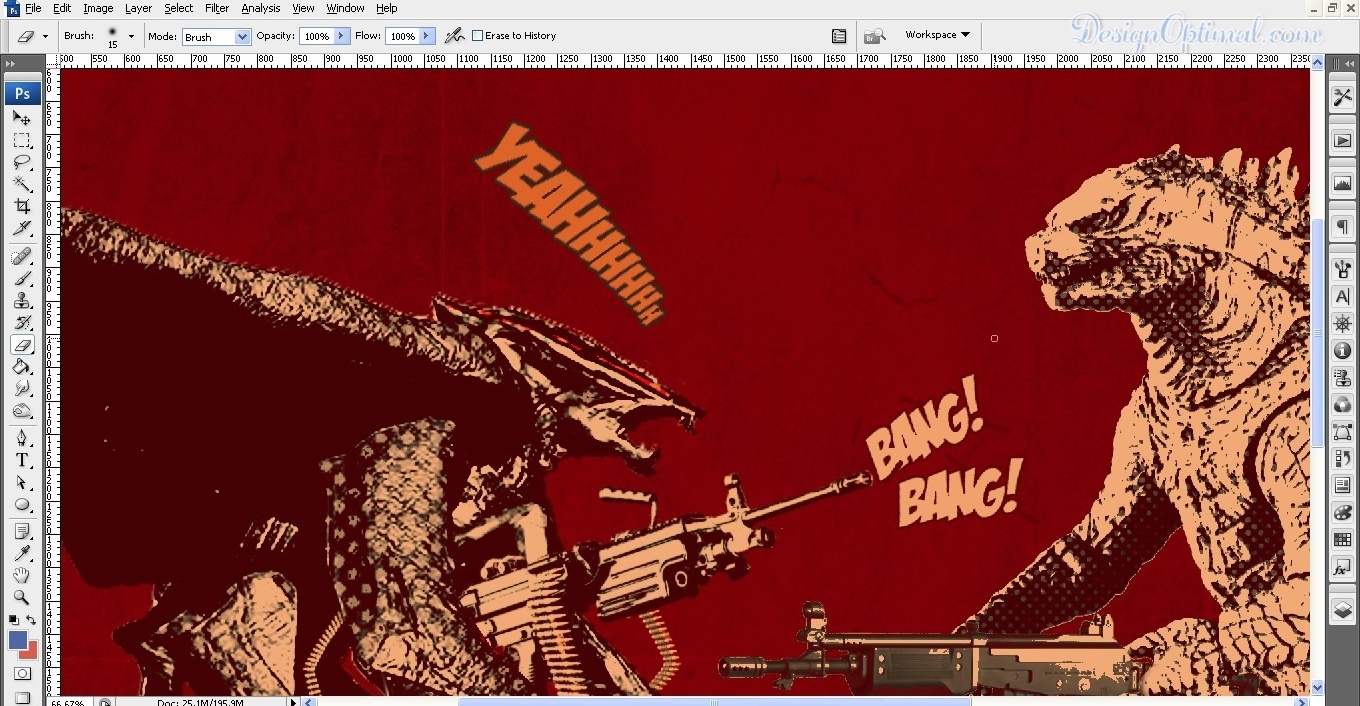
Task: Select the Pen tool
Action: [22, 438]
